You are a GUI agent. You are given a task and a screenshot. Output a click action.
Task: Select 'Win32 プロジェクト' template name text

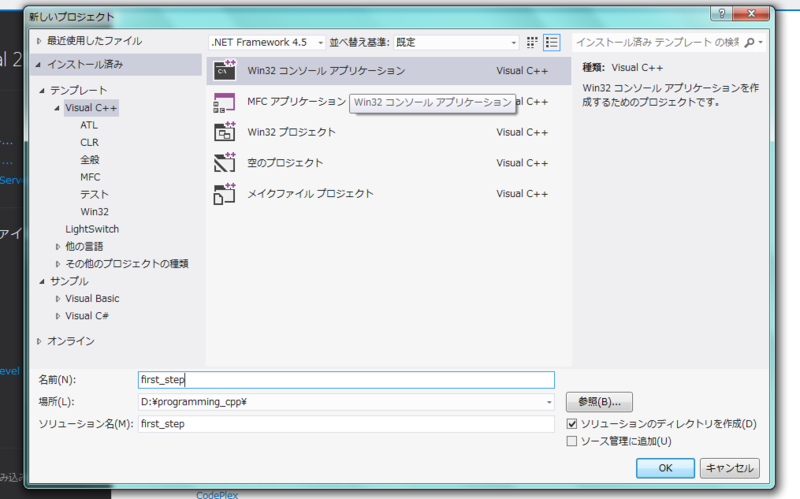pyautogui.click(x=291, y=133)
